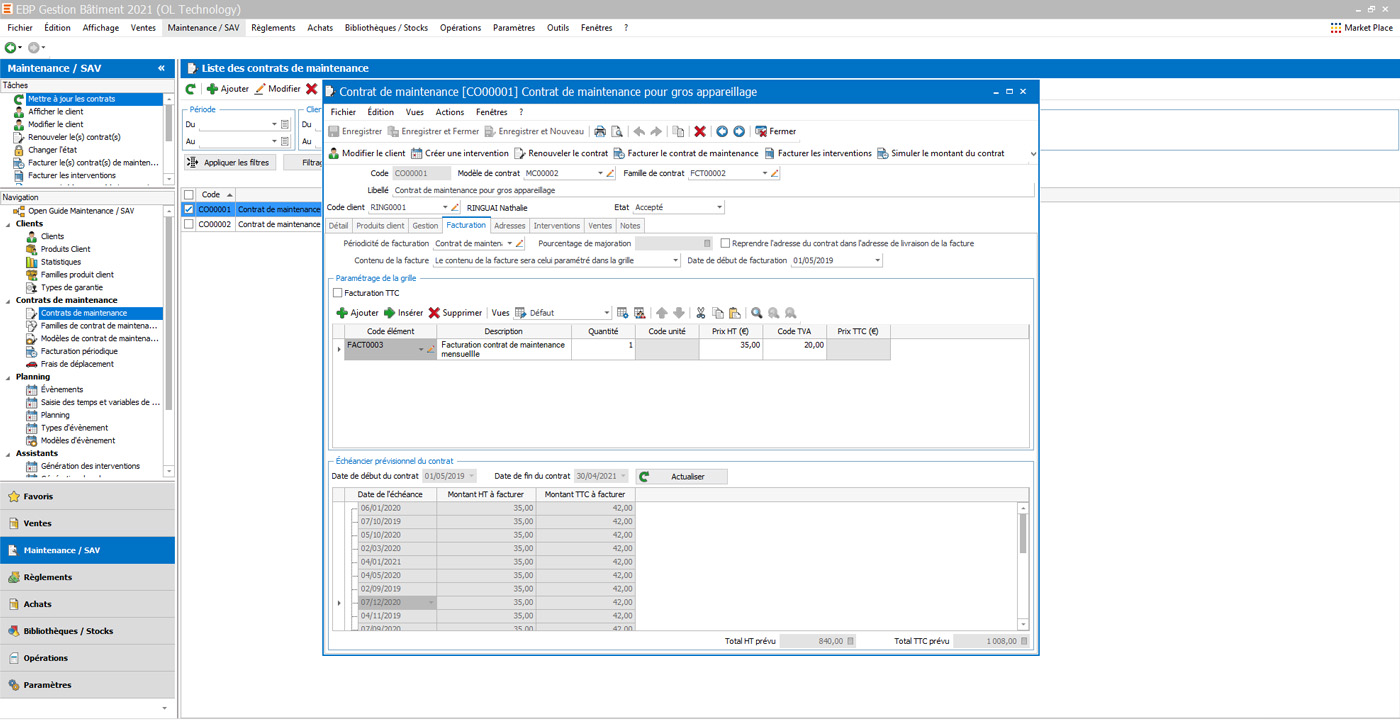Image resolution: width=1400 pixels, height=720 pixels.
Task: Switch to the Produits client tab
Action: click(x=380, y=226)
